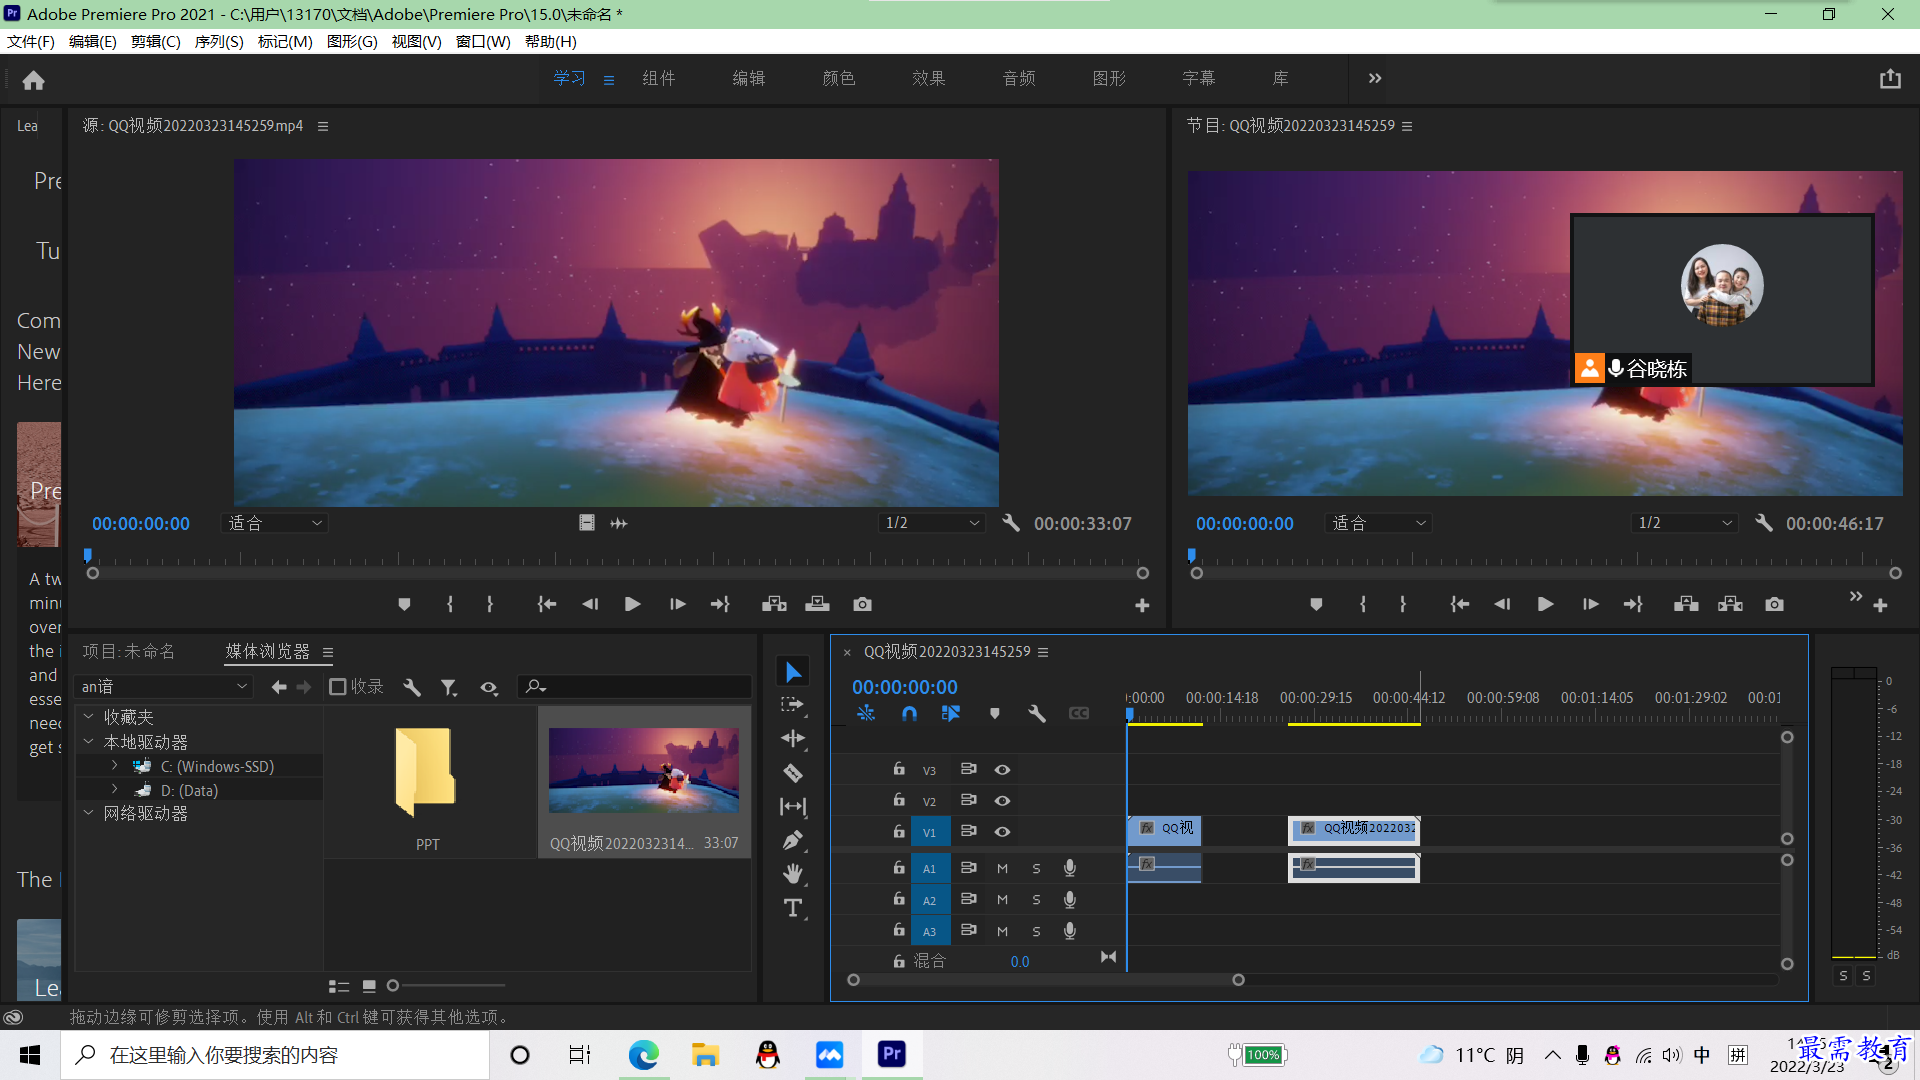Open program monitor resolution dropdown 1/2
Screen dimensions: 1920x1080
point(1684,523)
